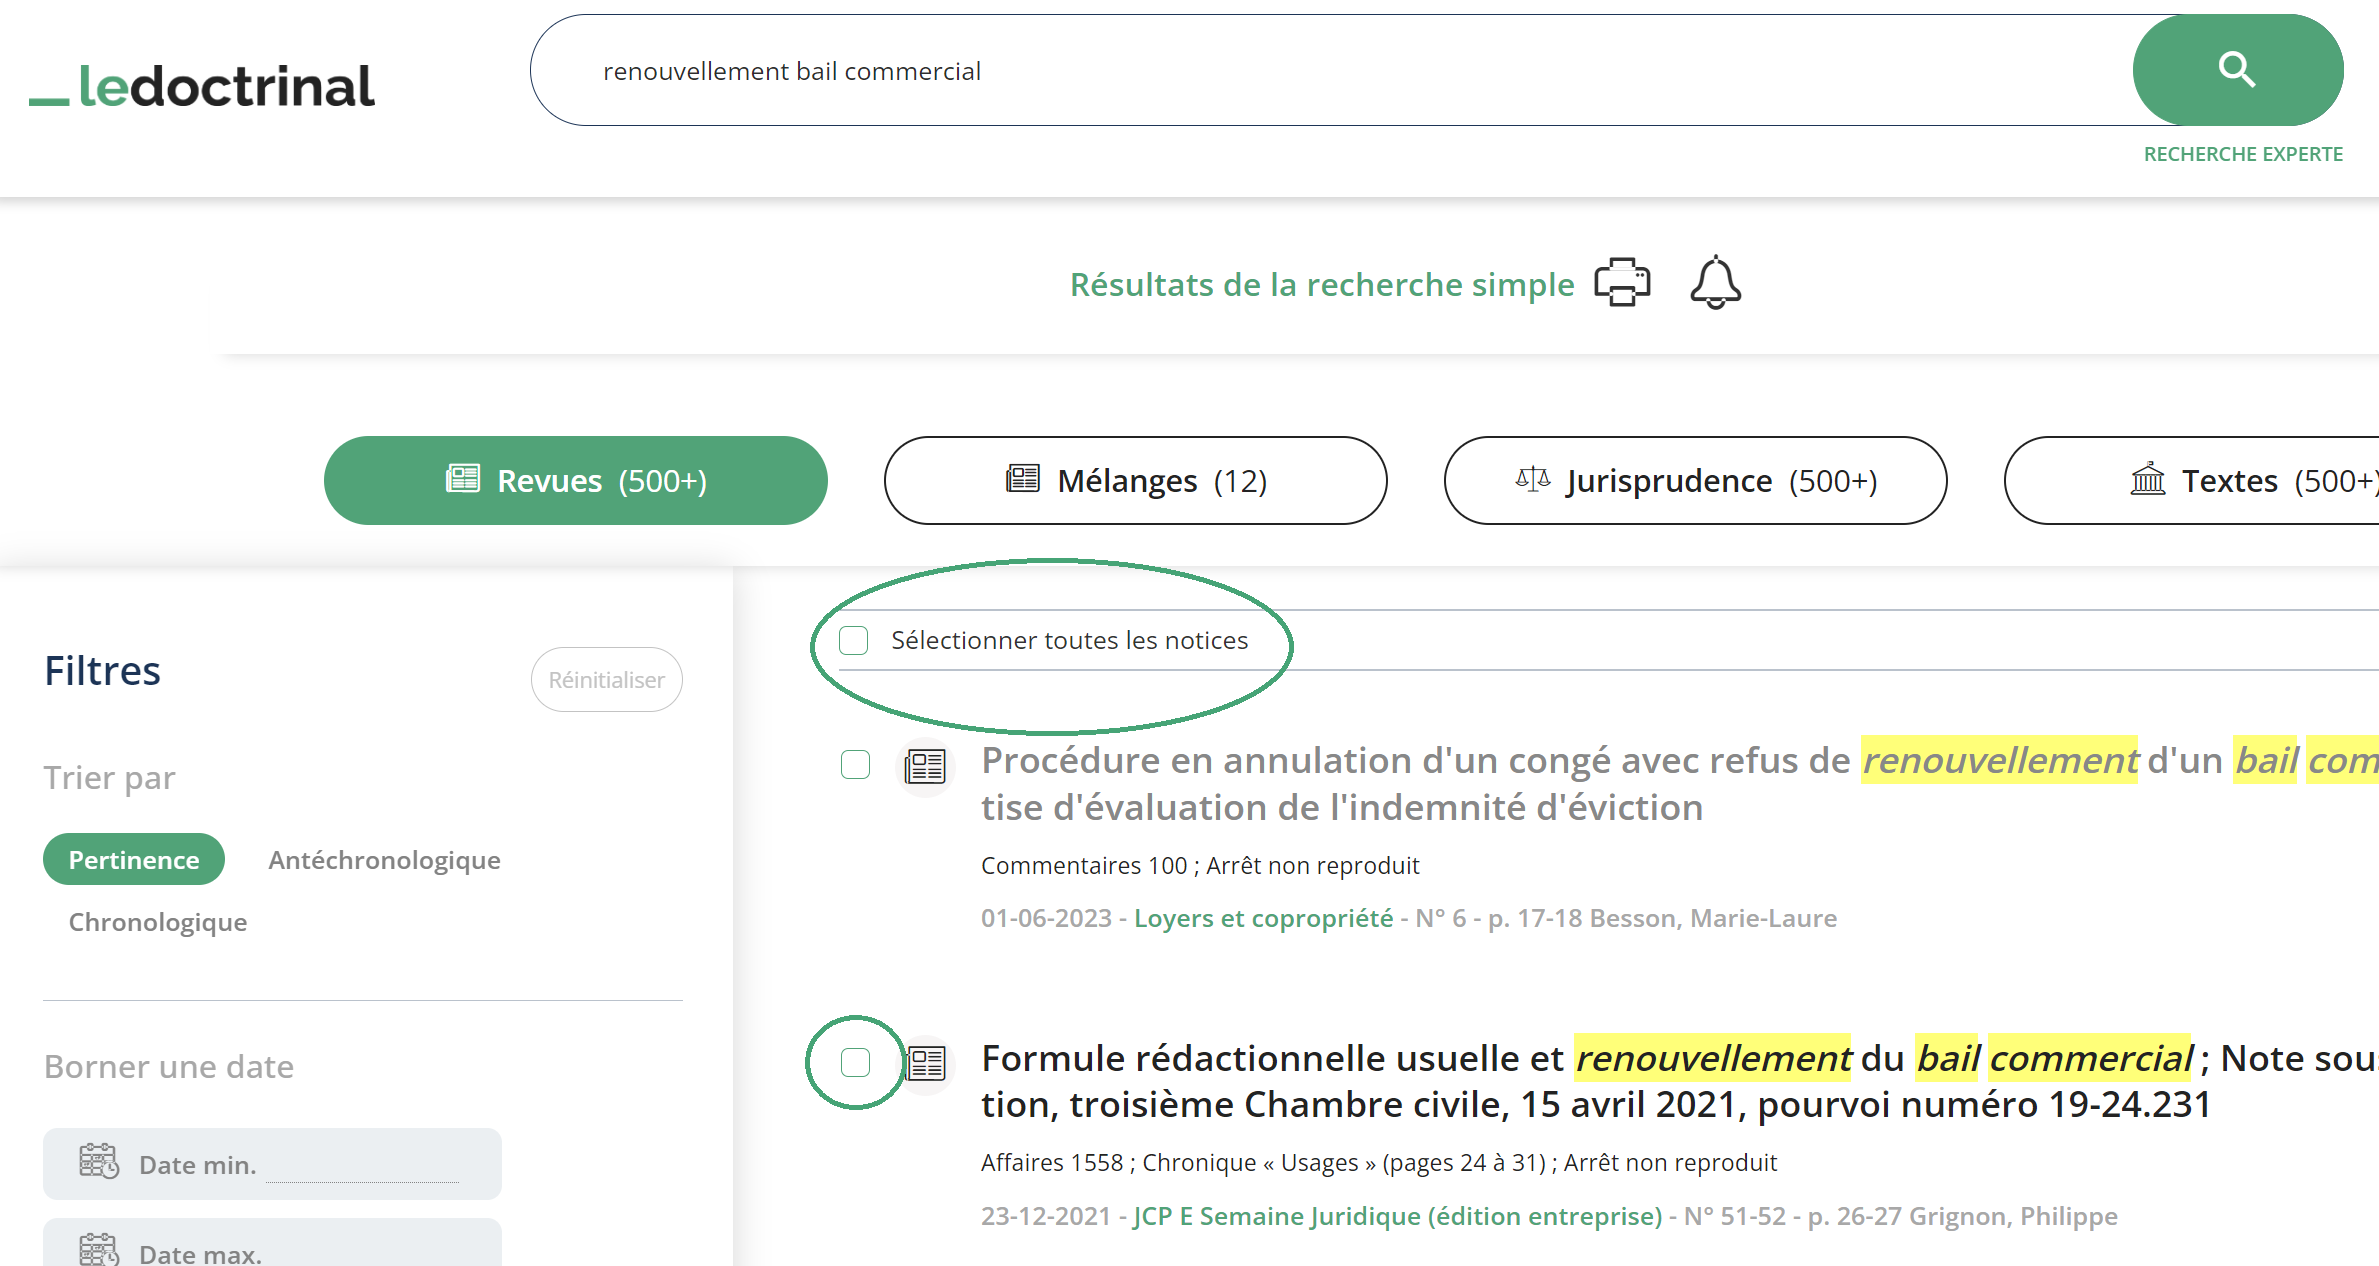Select the first result's checkbox
Screen dimensions: 2379x1266
tap(854, 765)
